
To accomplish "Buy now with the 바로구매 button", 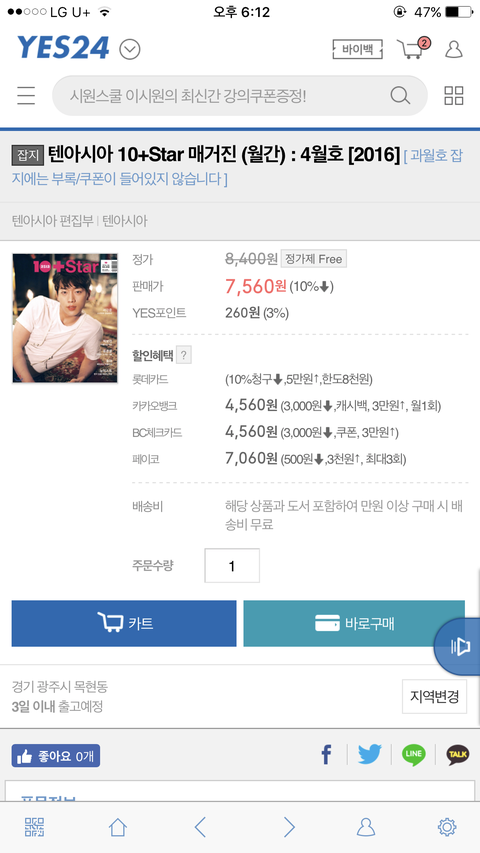I will [x=354, y=623].
